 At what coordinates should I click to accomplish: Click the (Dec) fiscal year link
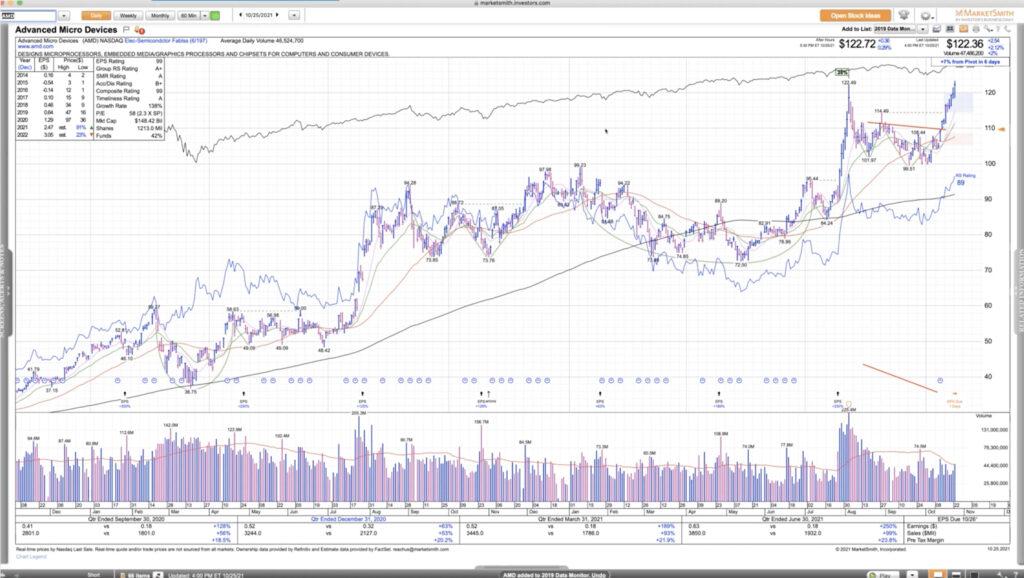25,67
